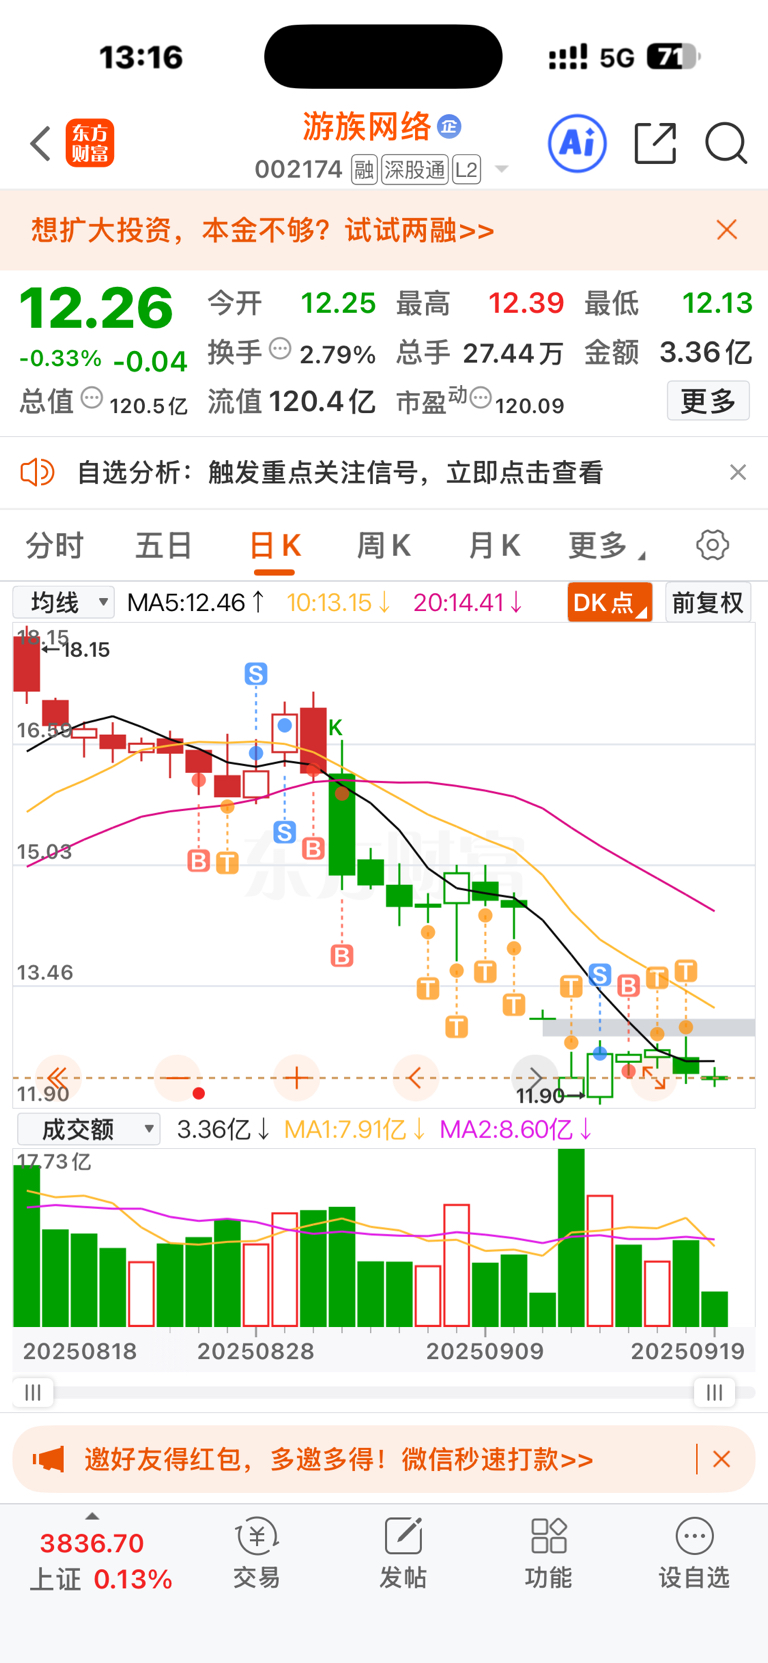Select the 日K tab
This screenshot has width=768, height=1663.
pyautogui.click(x=274, y=546)
